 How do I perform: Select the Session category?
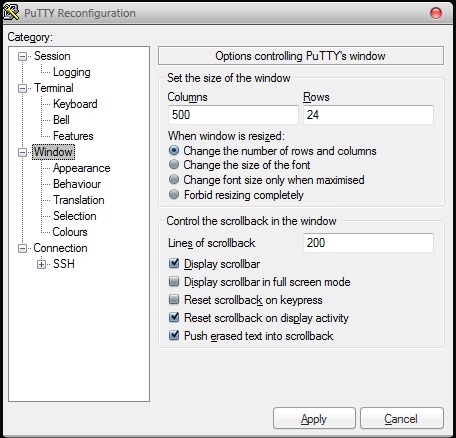[x=52, y=56]
